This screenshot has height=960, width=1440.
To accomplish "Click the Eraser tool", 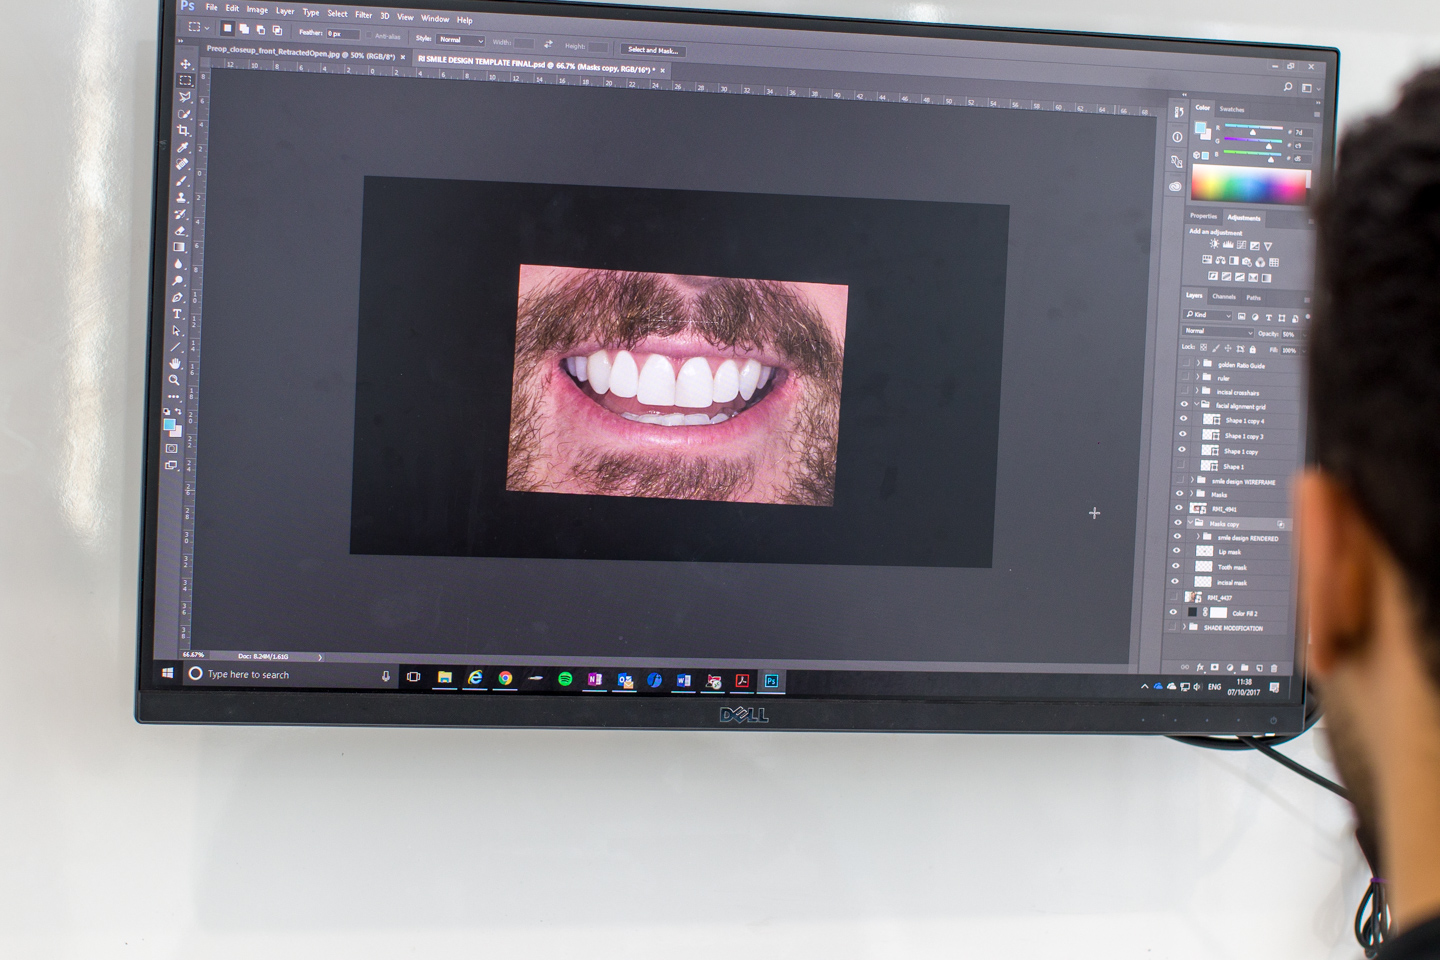I will click(x=180, y=230).
